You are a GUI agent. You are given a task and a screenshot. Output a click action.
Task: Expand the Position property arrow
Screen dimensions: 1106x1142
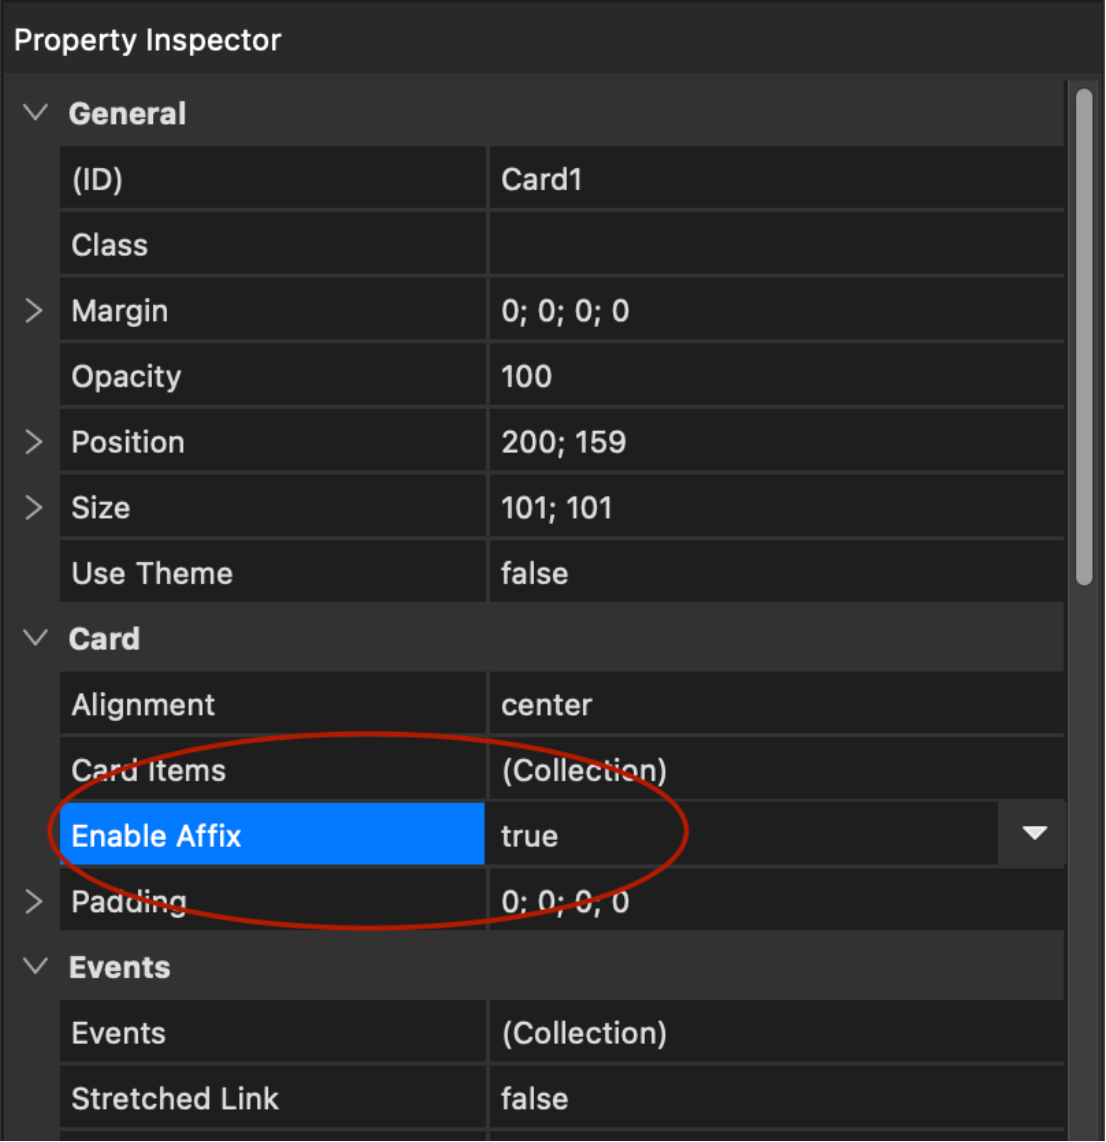coord(34,442)
